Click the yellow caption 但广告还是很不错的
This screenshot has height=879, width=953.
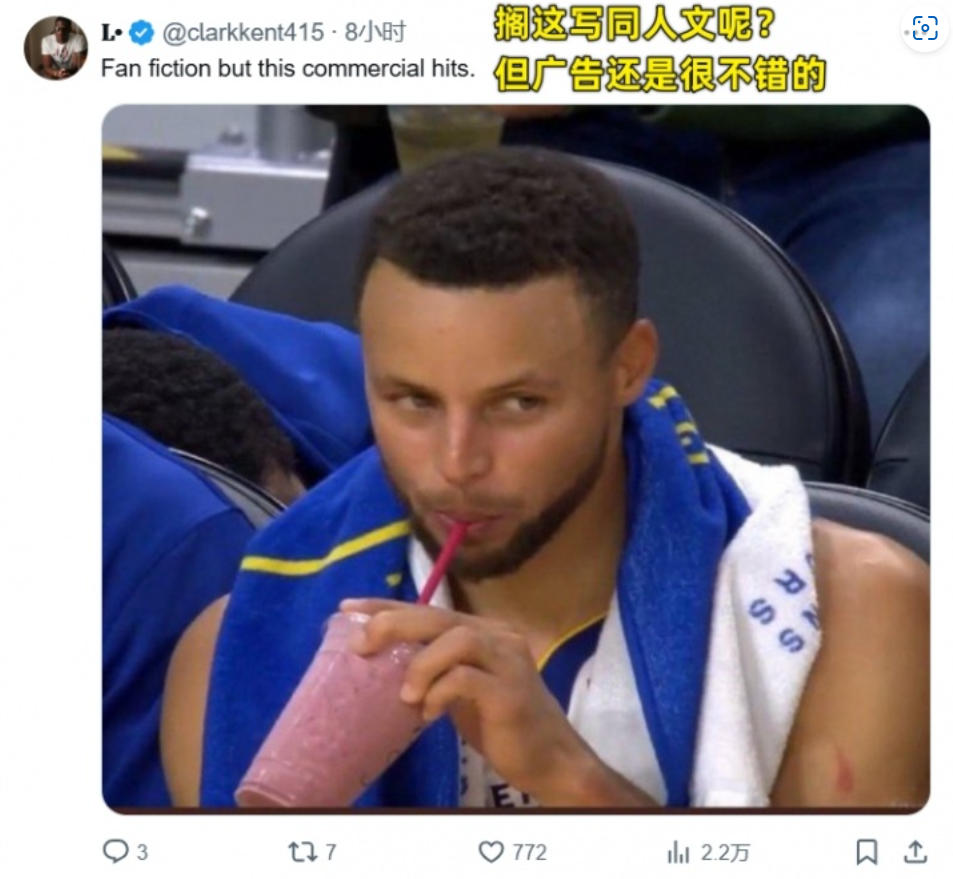660,74
